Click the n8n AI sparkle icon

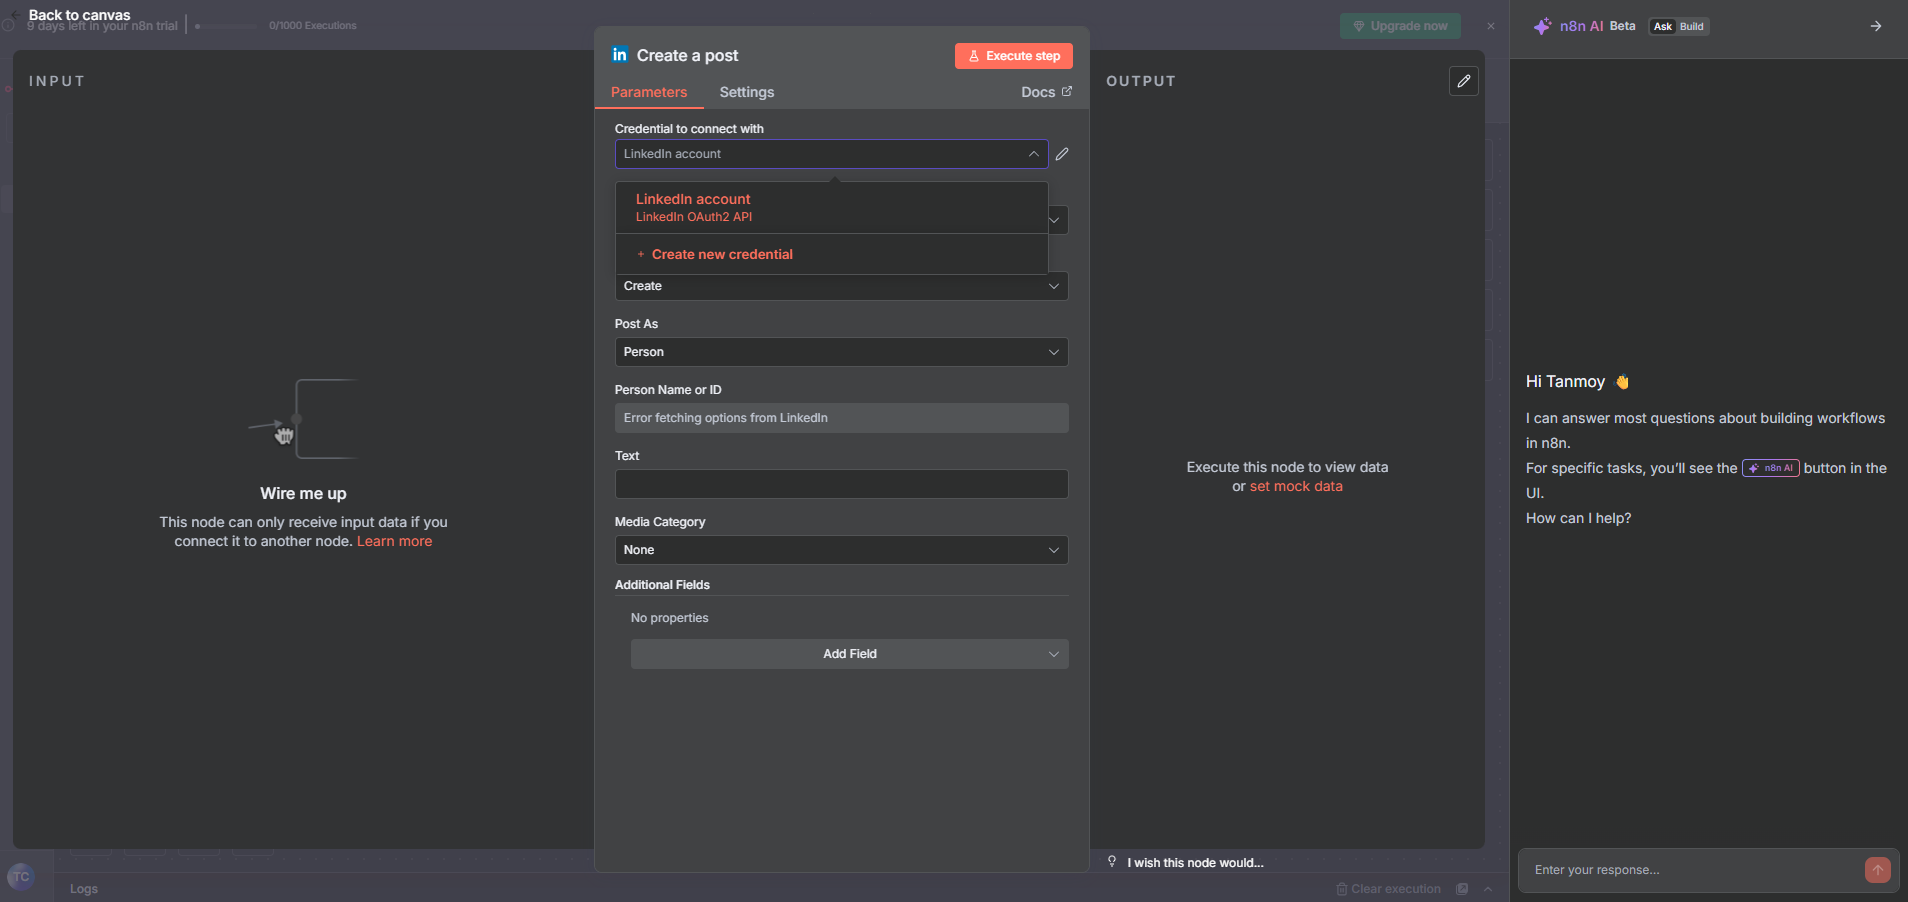(x=1542, y=26)
